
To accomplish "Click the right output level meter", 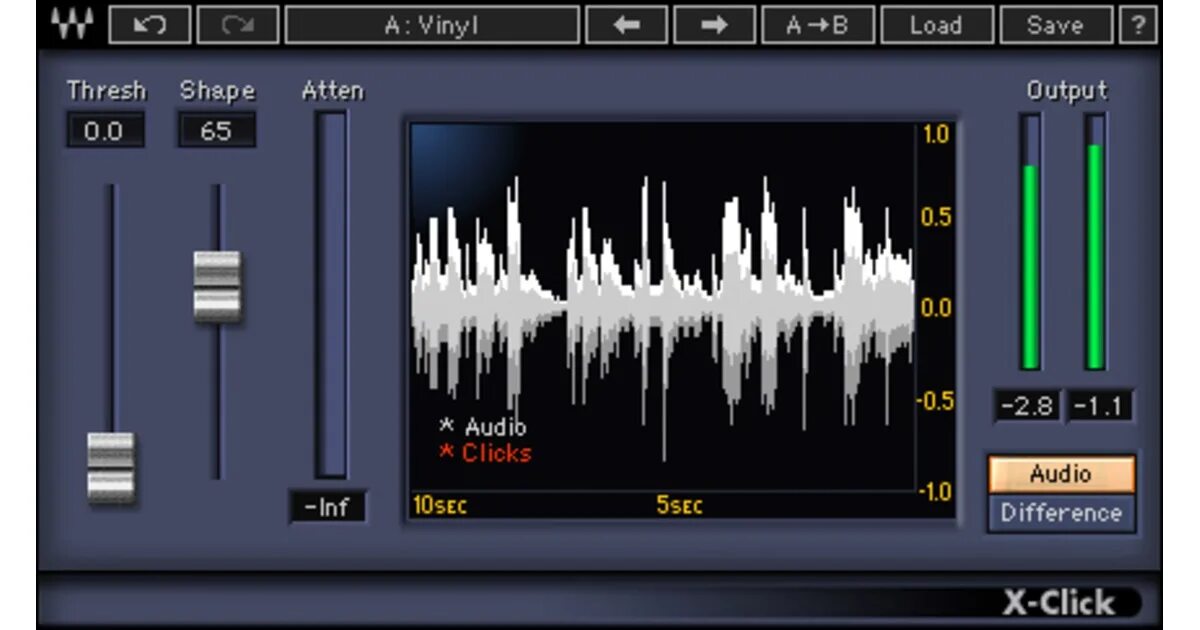I will (1096, 242).
